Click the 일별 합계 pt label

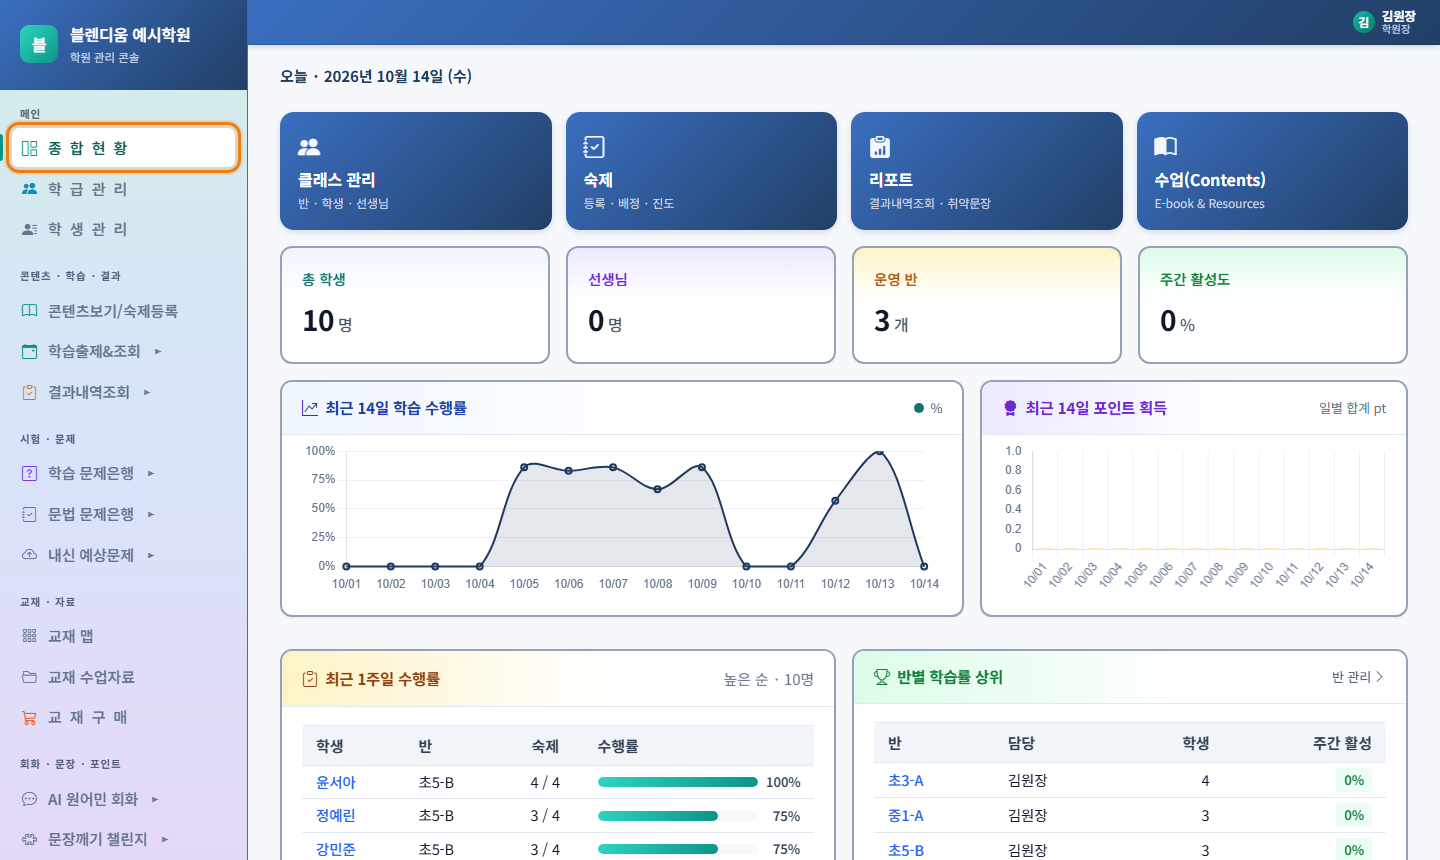click(x=1352, y=408)
